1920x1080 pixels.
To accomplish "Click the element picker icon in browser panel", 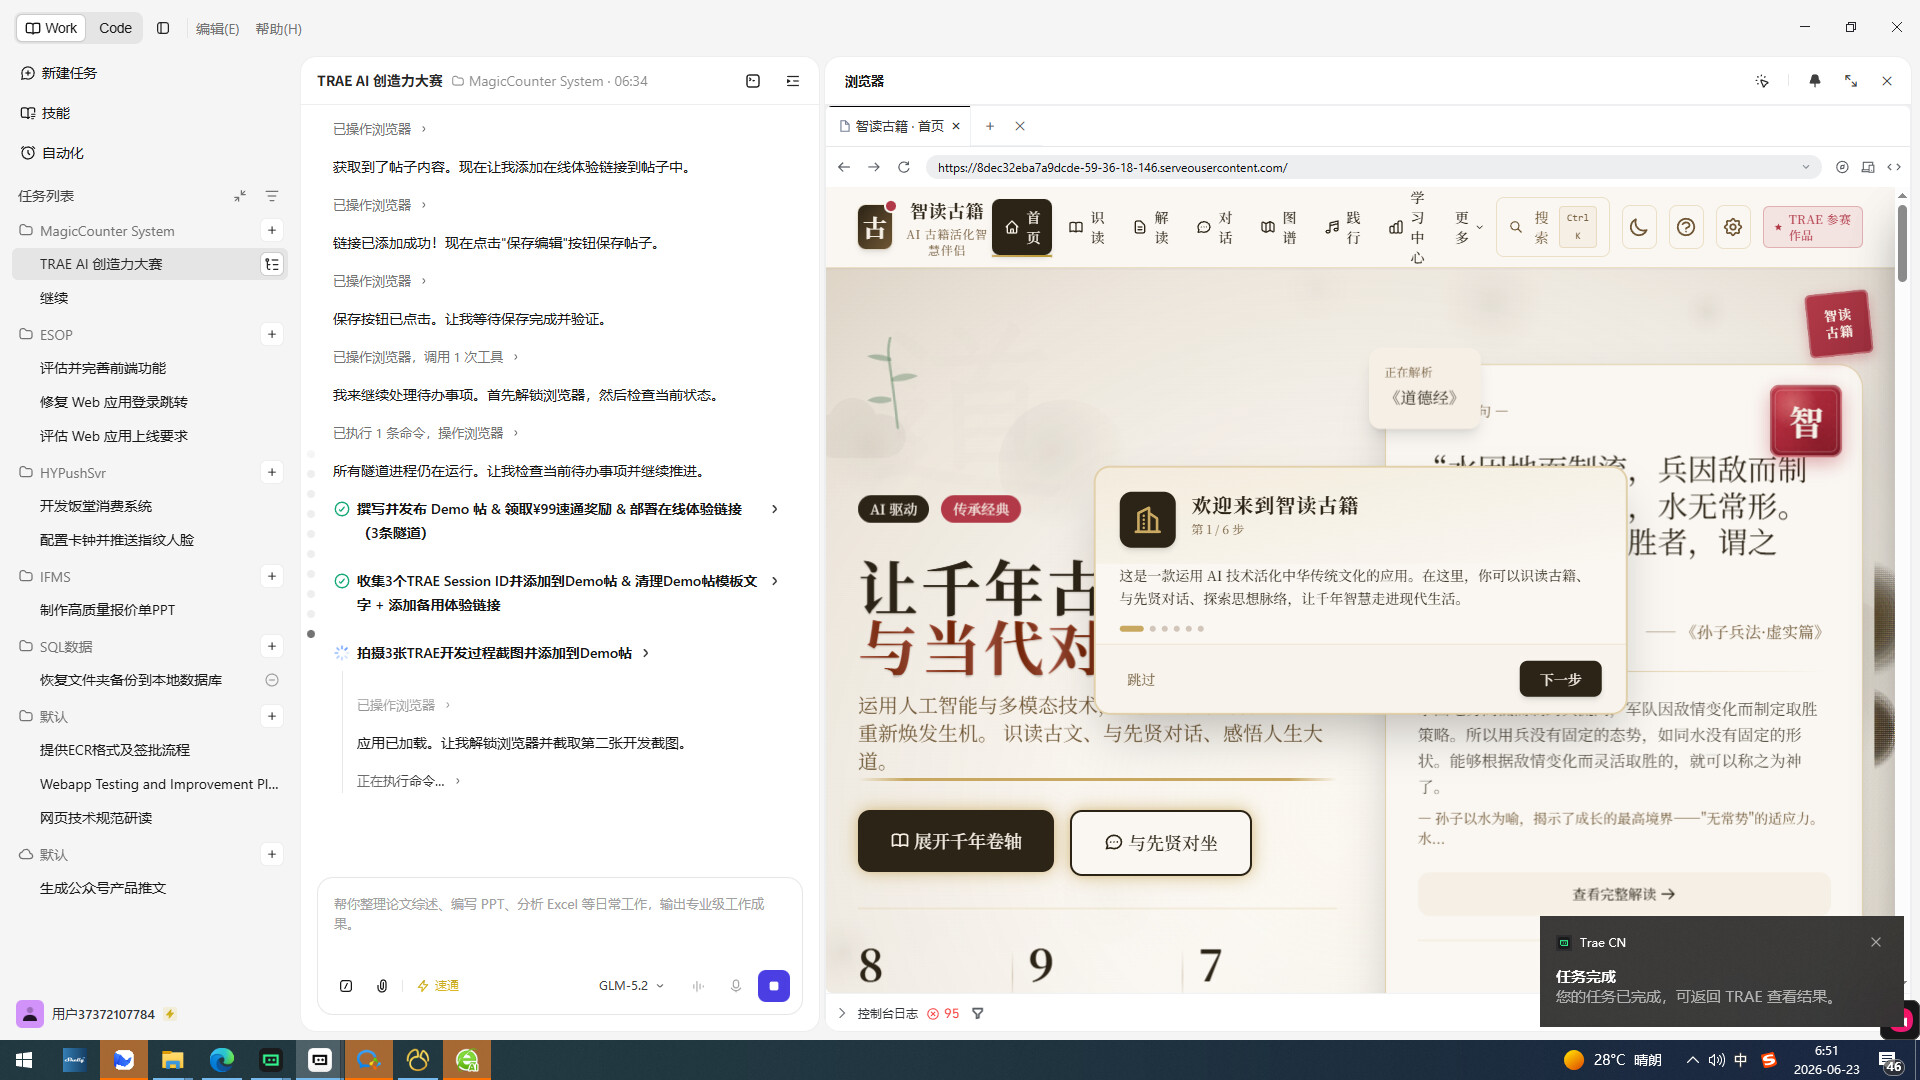I will coord(1762,81).
